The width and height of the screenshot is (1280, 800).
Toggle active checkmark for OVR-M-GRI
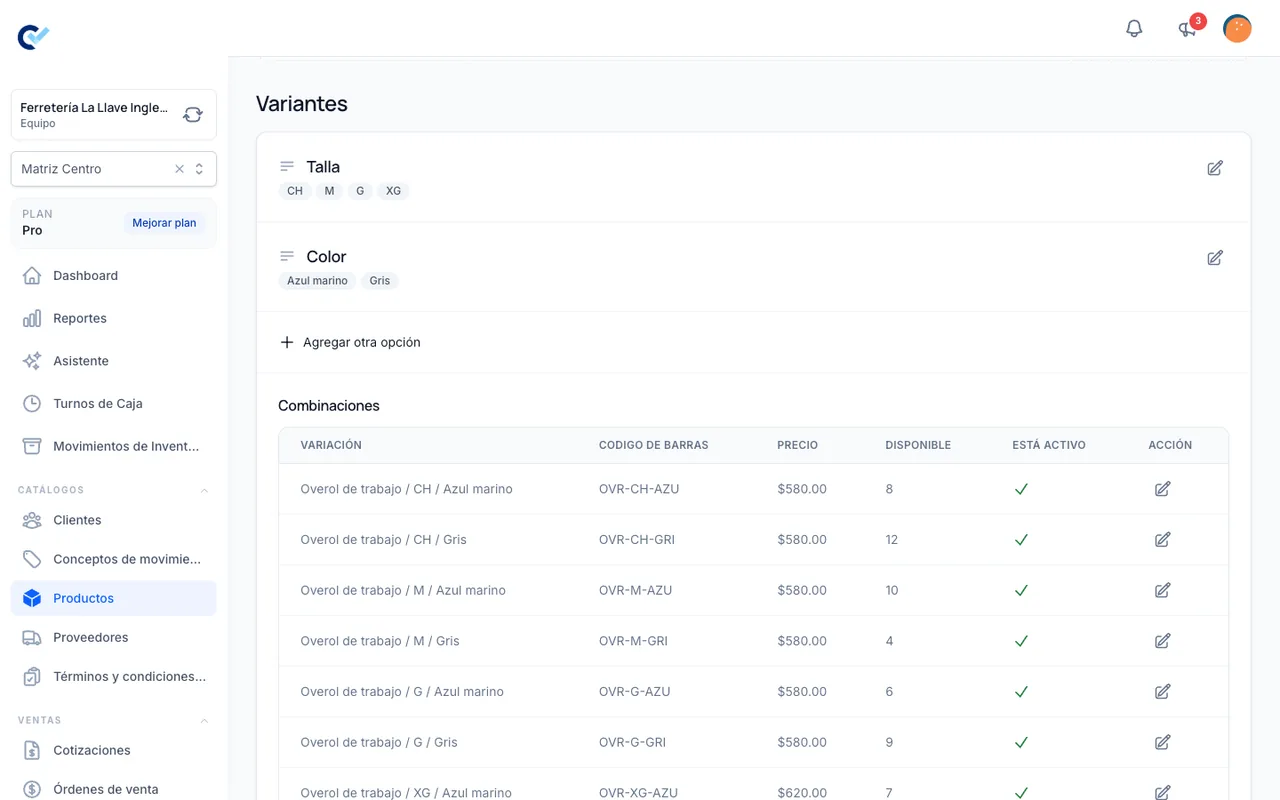[x=1021, y=641]
